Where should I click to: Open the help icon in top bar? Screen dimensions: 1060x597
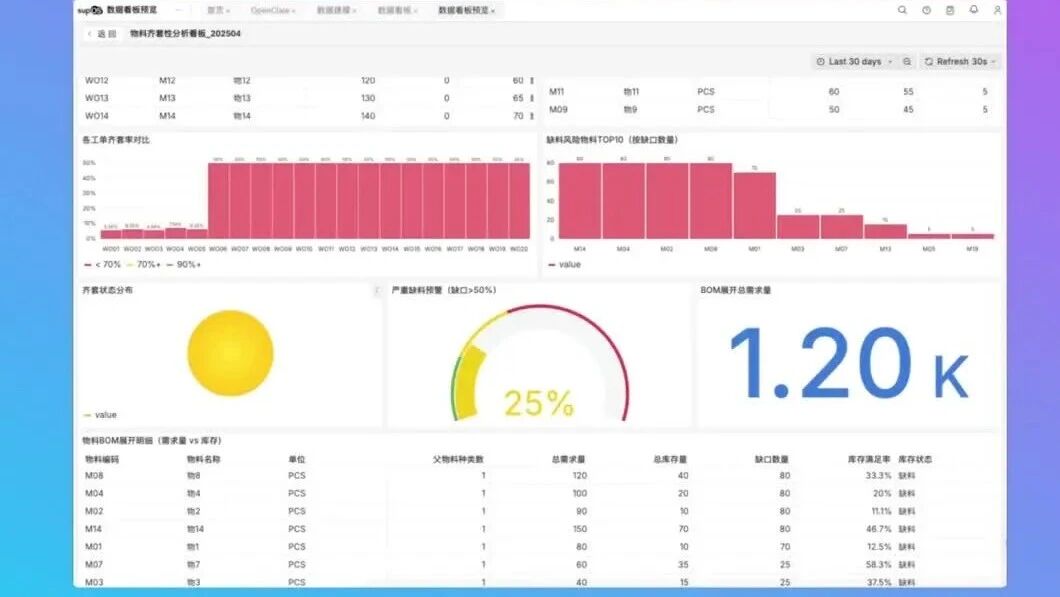926,10
